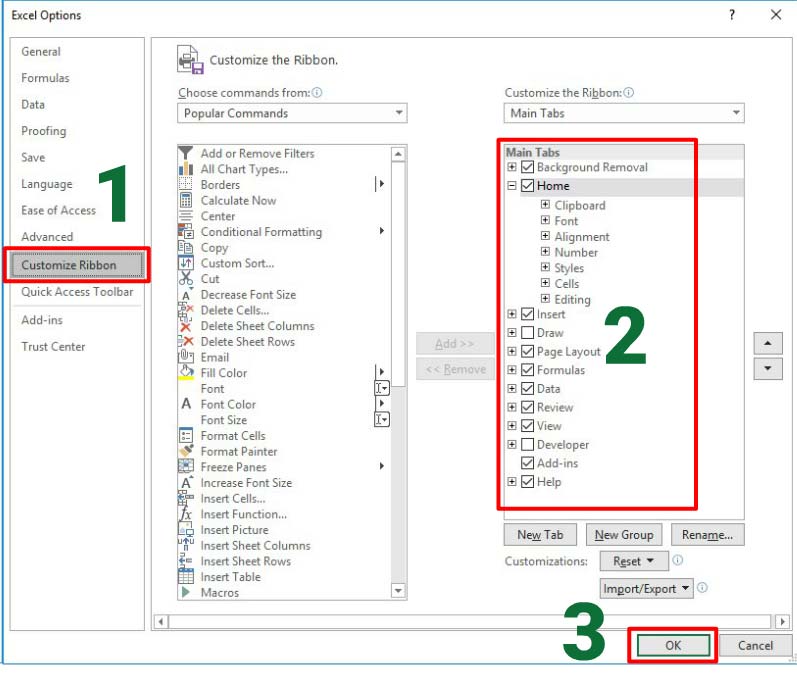Enable the Draw tab checkbox
Viewport: 797px width, 682px height.
527,333
